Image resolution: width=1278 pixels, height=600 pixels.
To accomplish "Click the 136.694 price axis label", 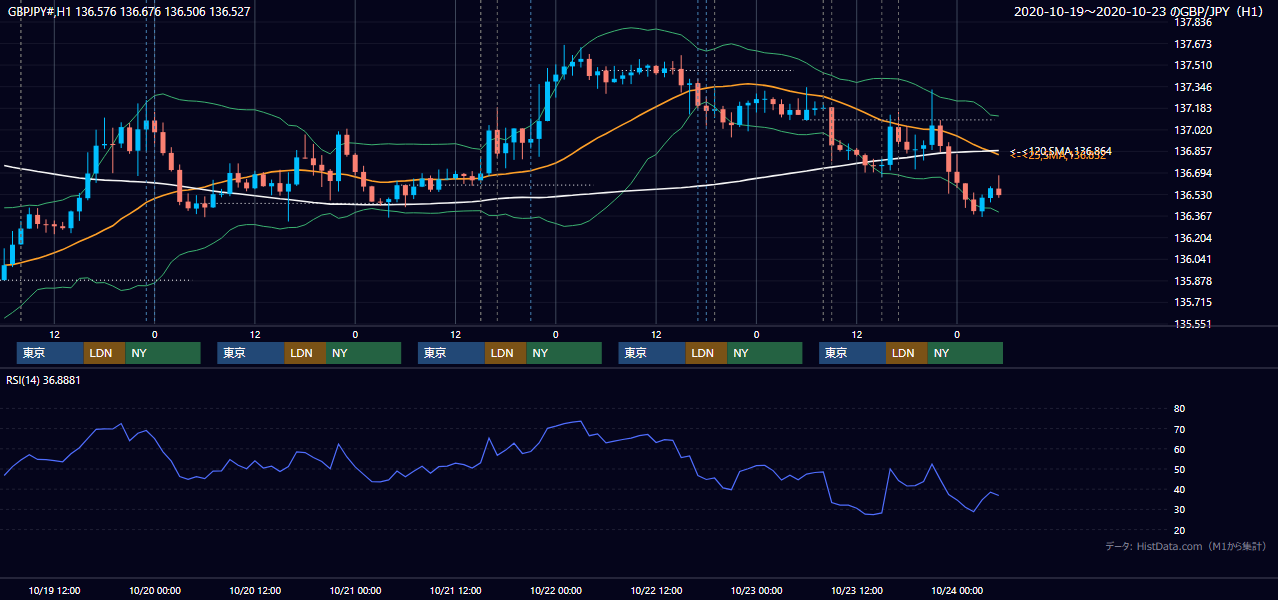I will (1192, 173).
